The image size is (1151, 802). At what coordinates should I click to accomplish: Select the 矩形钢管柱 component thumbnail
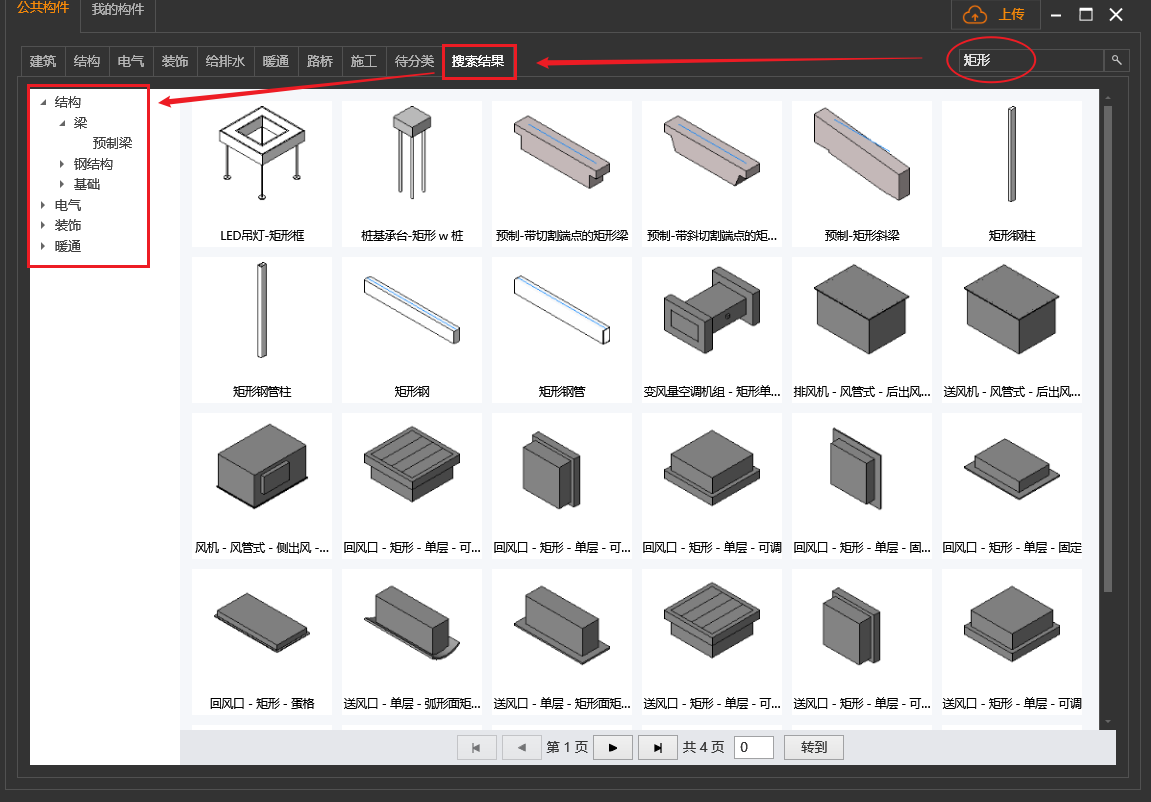pyautogui.click(x=262, y=329)
